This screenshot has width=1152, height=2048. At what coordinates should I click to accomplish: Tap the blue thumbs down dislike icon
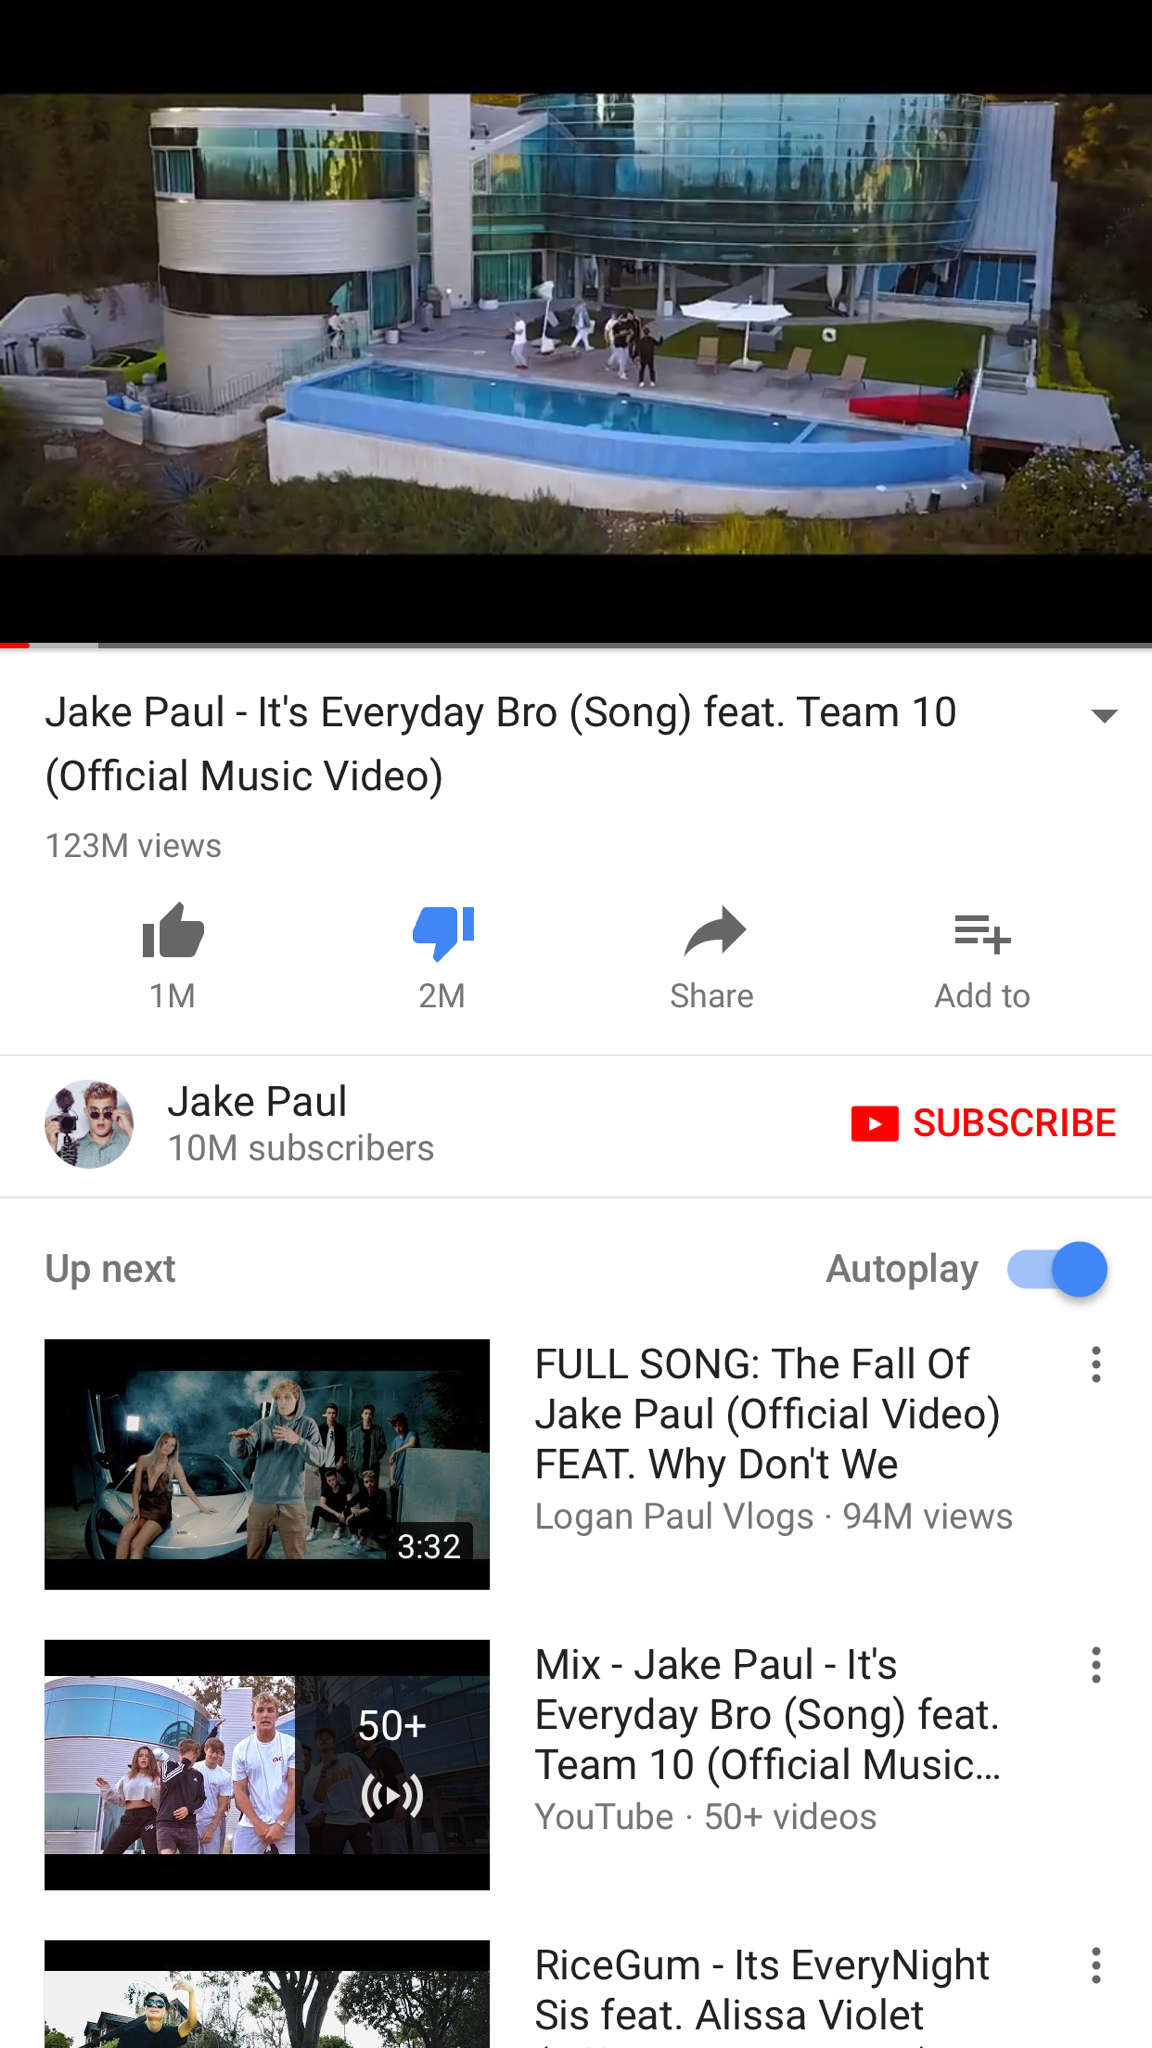tap(443, 933)
